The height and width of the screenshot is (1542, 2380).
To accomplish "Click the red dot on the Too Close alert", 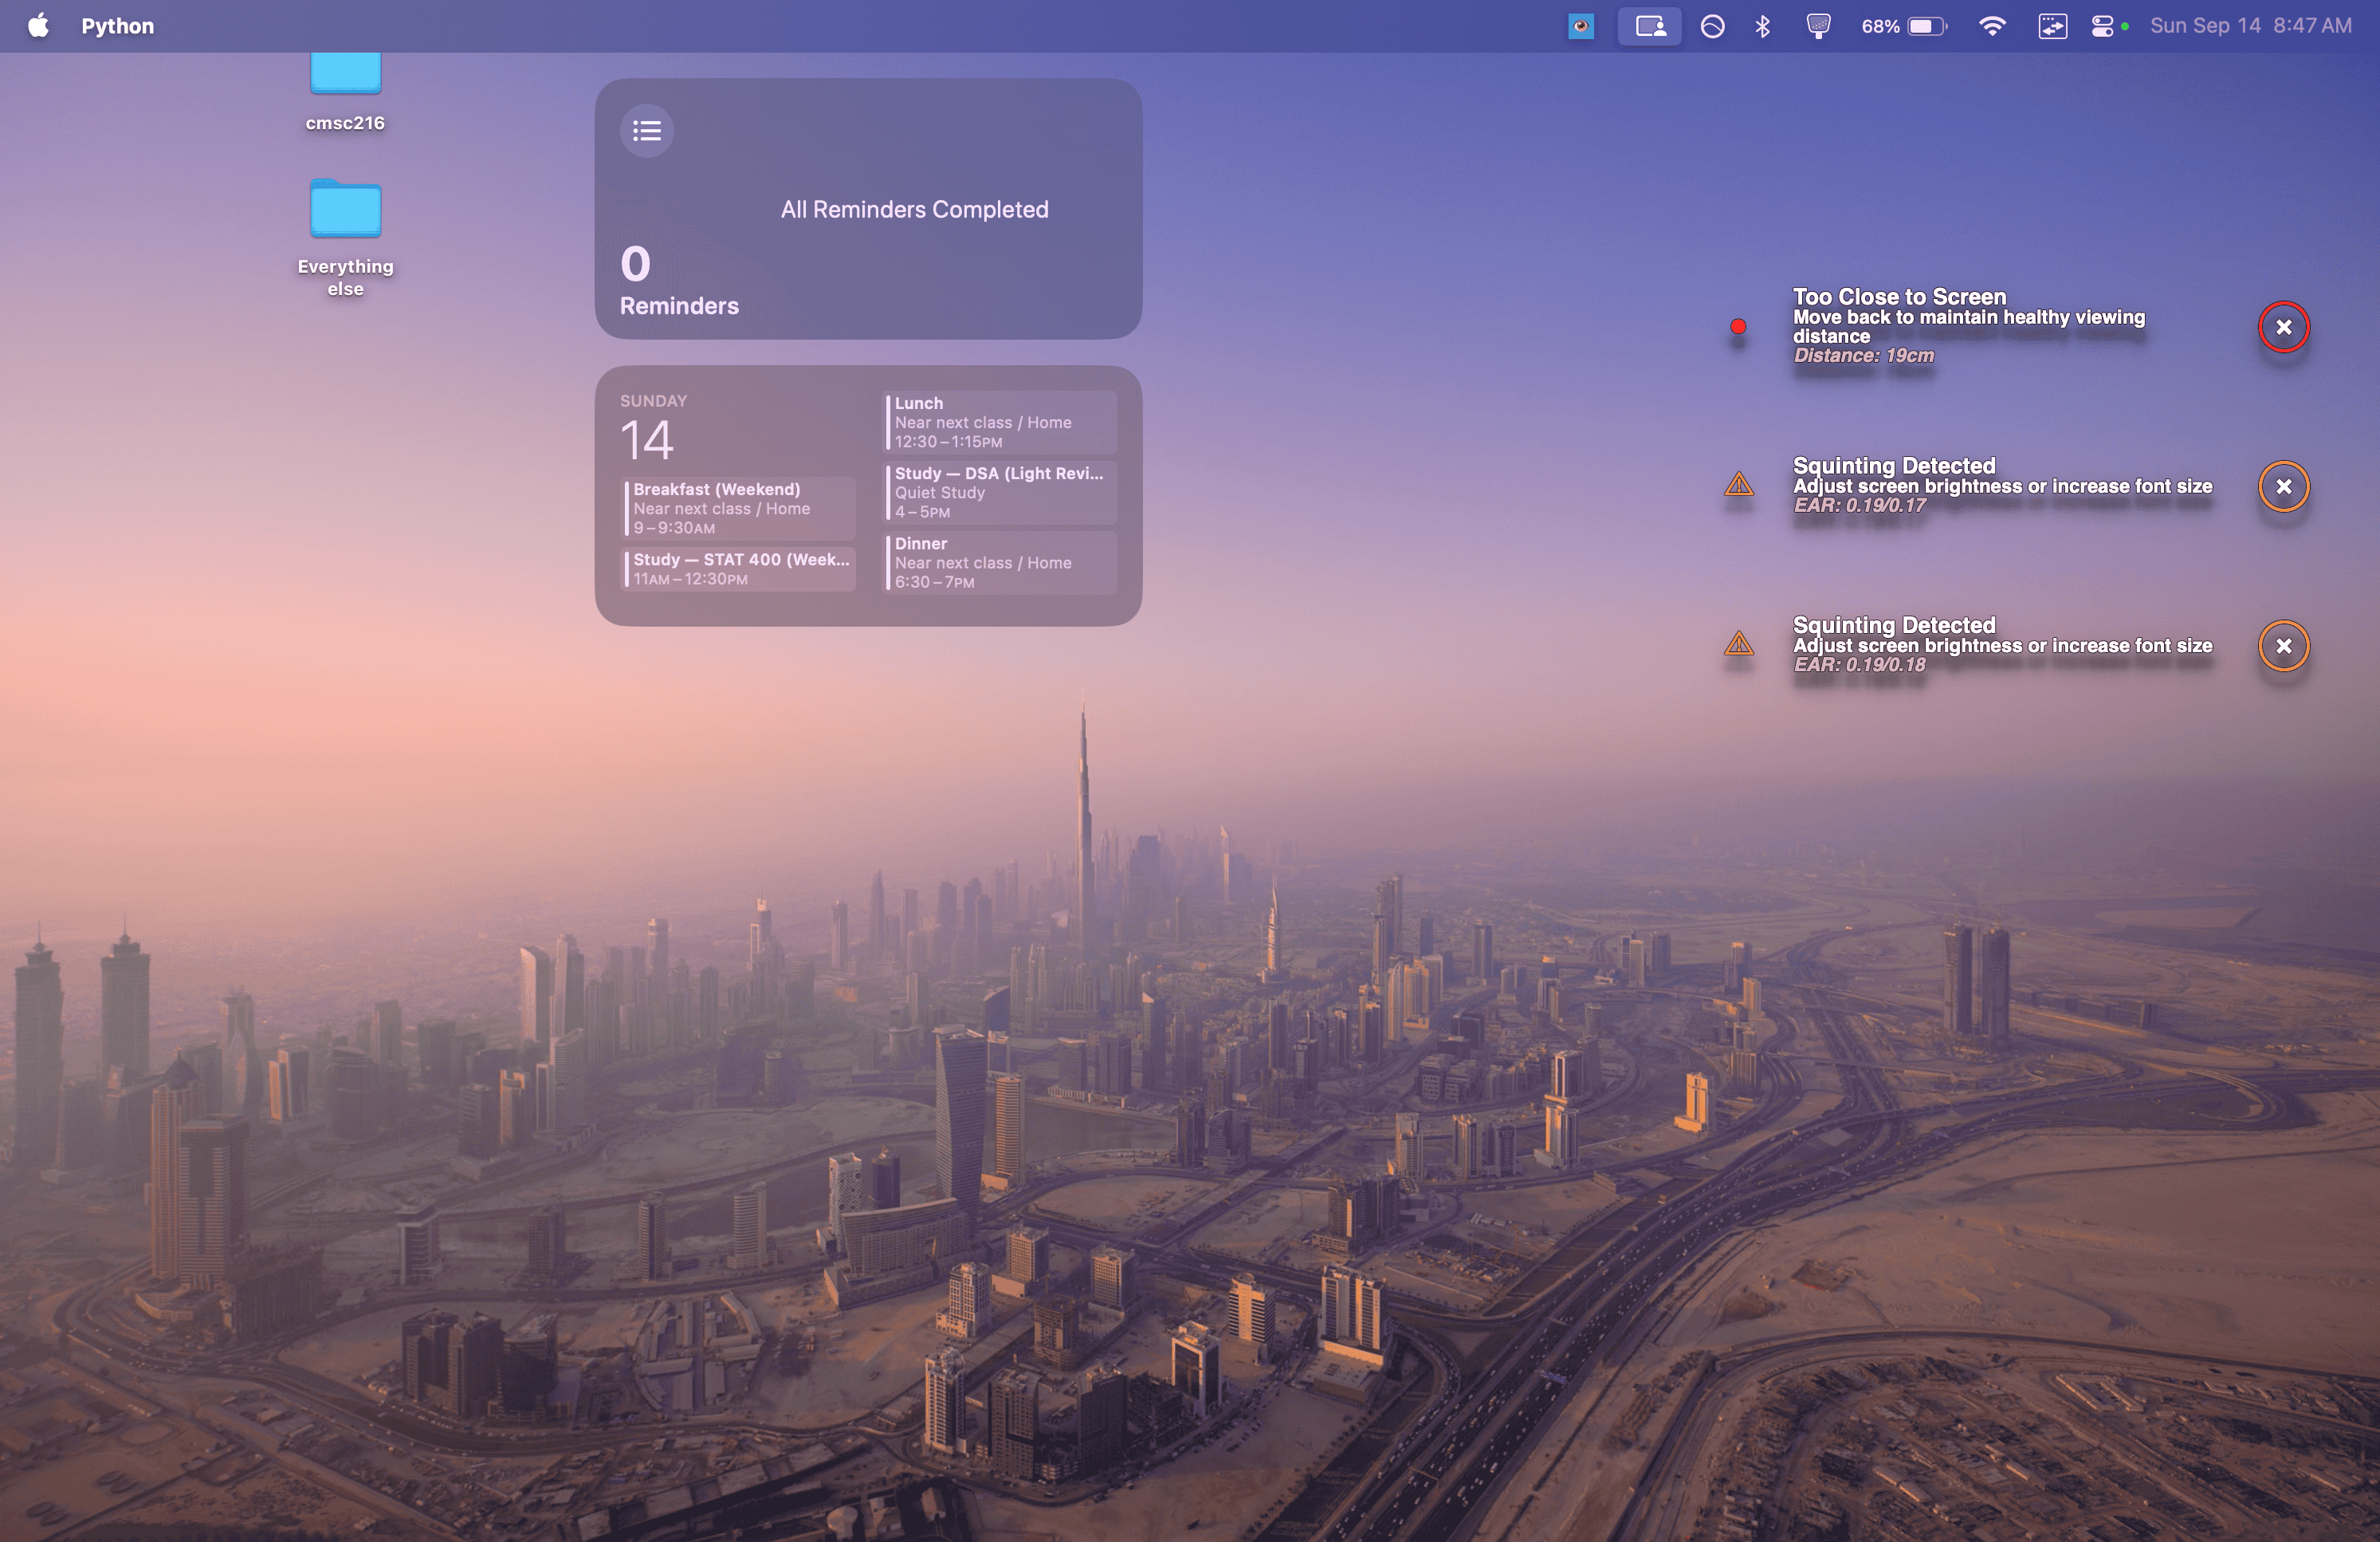I will (x=1738, y=326).
